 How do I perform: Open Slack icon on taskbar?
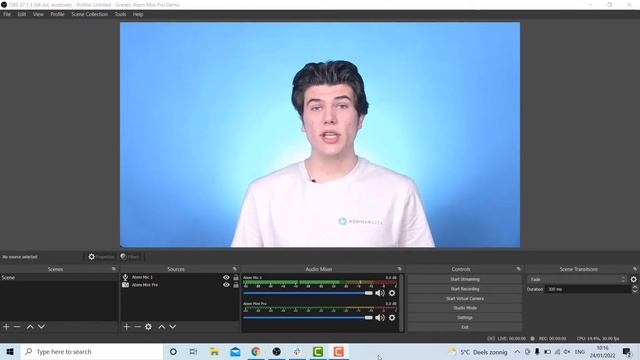(297, 351)
